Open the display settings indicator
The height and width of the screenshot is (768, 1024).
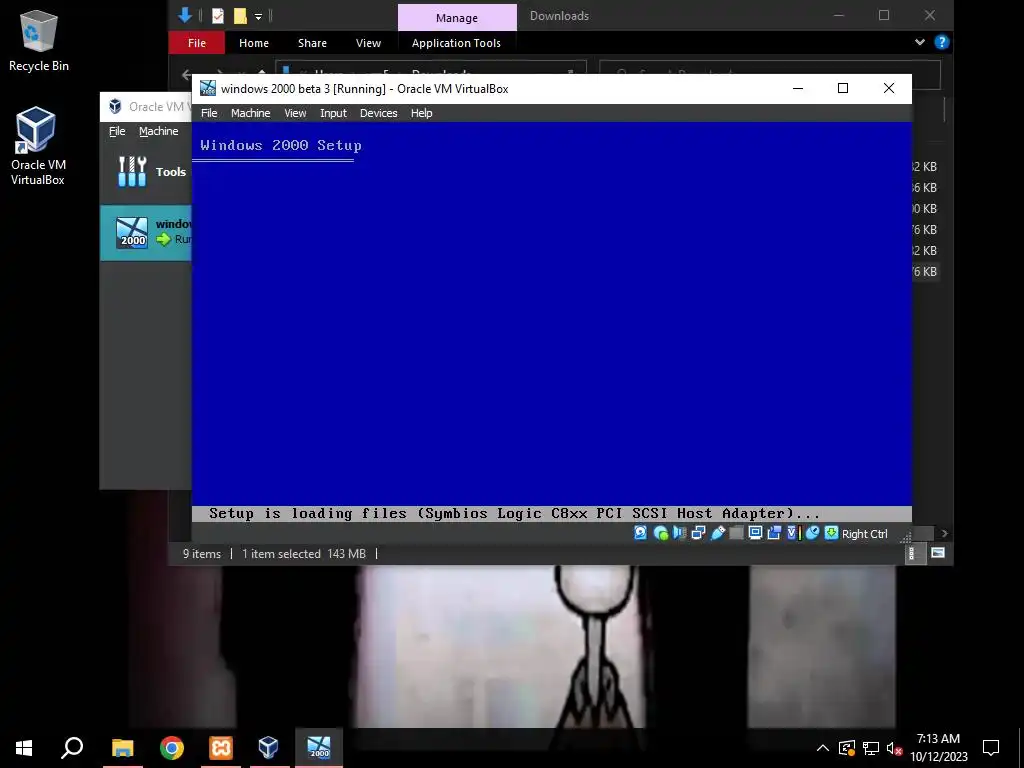[755, 533]
